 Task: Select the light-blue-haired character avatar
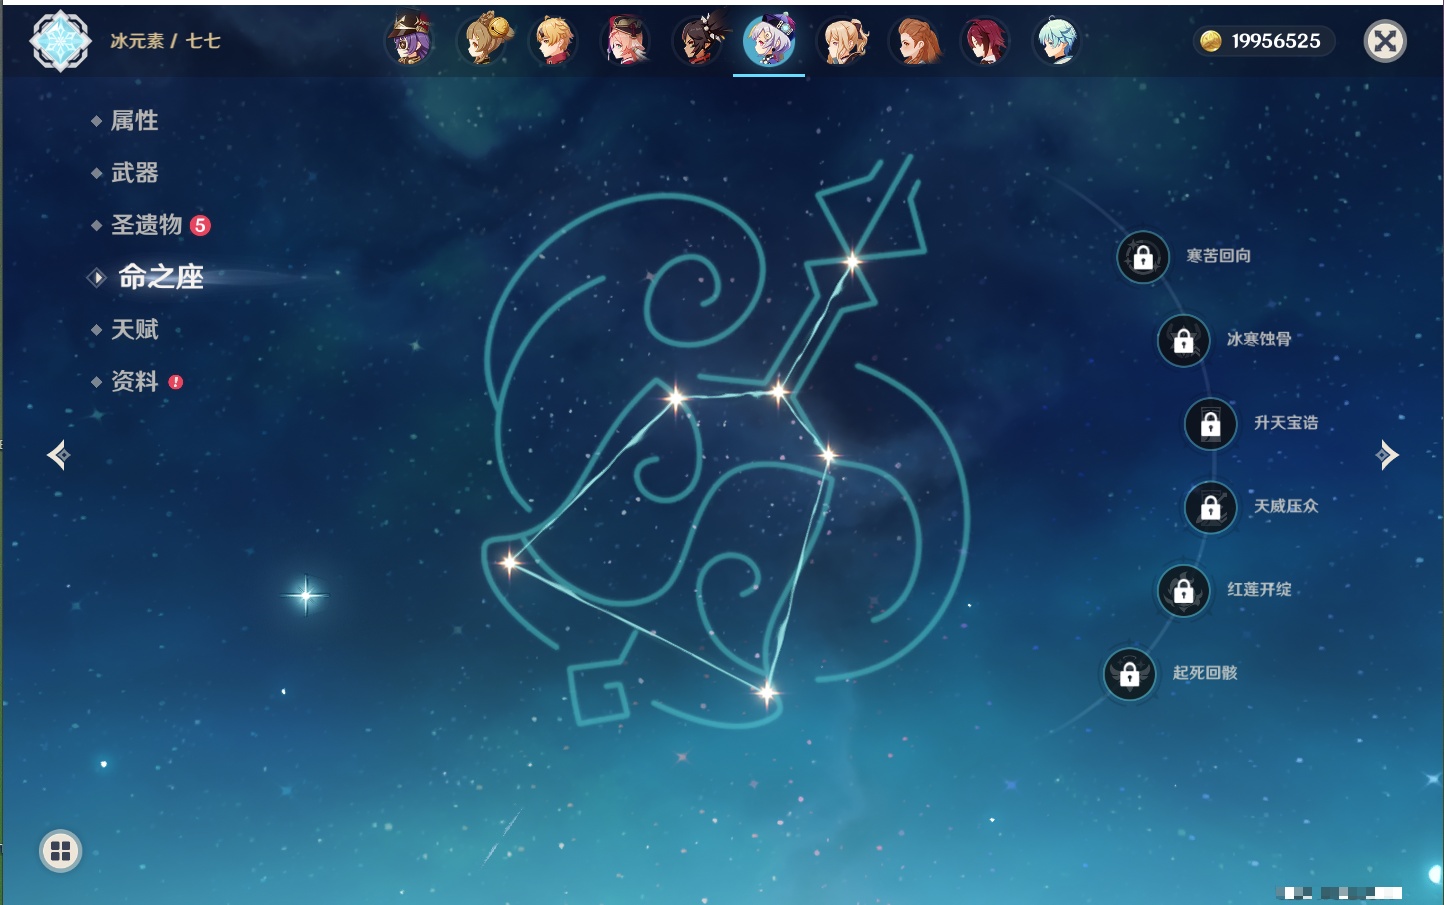[x=1057, y=41]
